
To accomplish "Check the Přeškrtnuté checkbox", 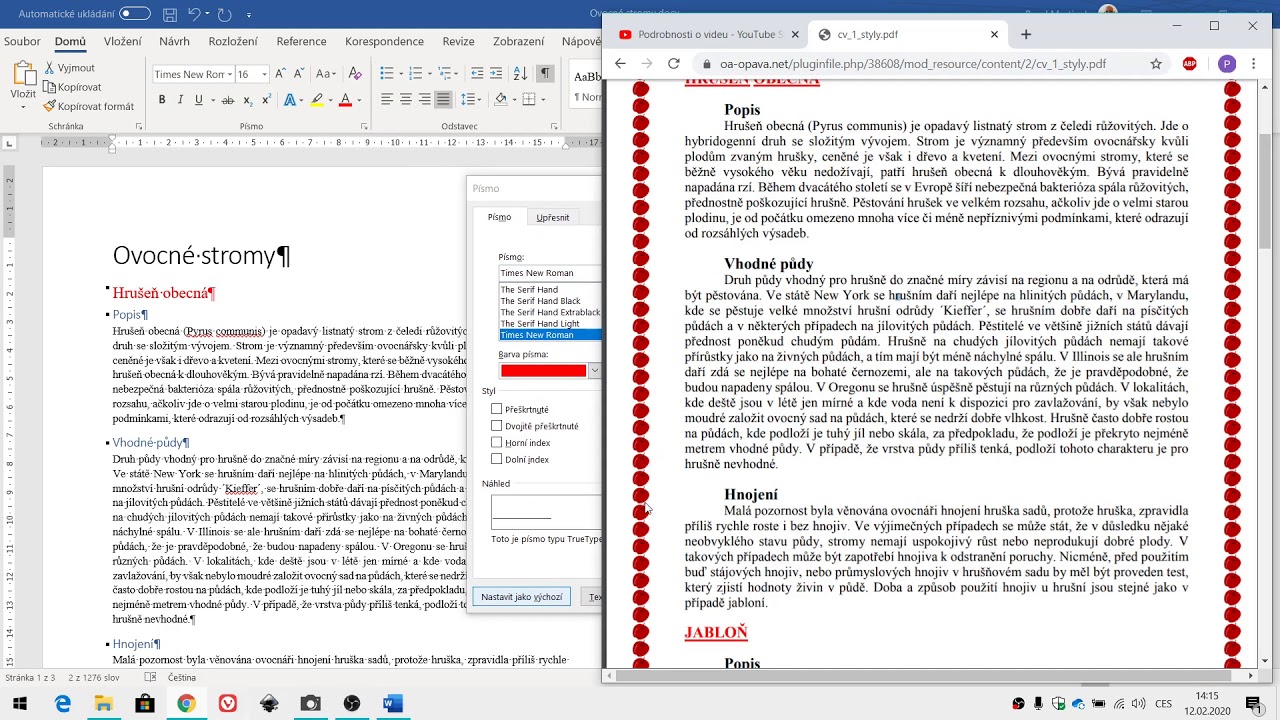I will [x=497, y=409].
